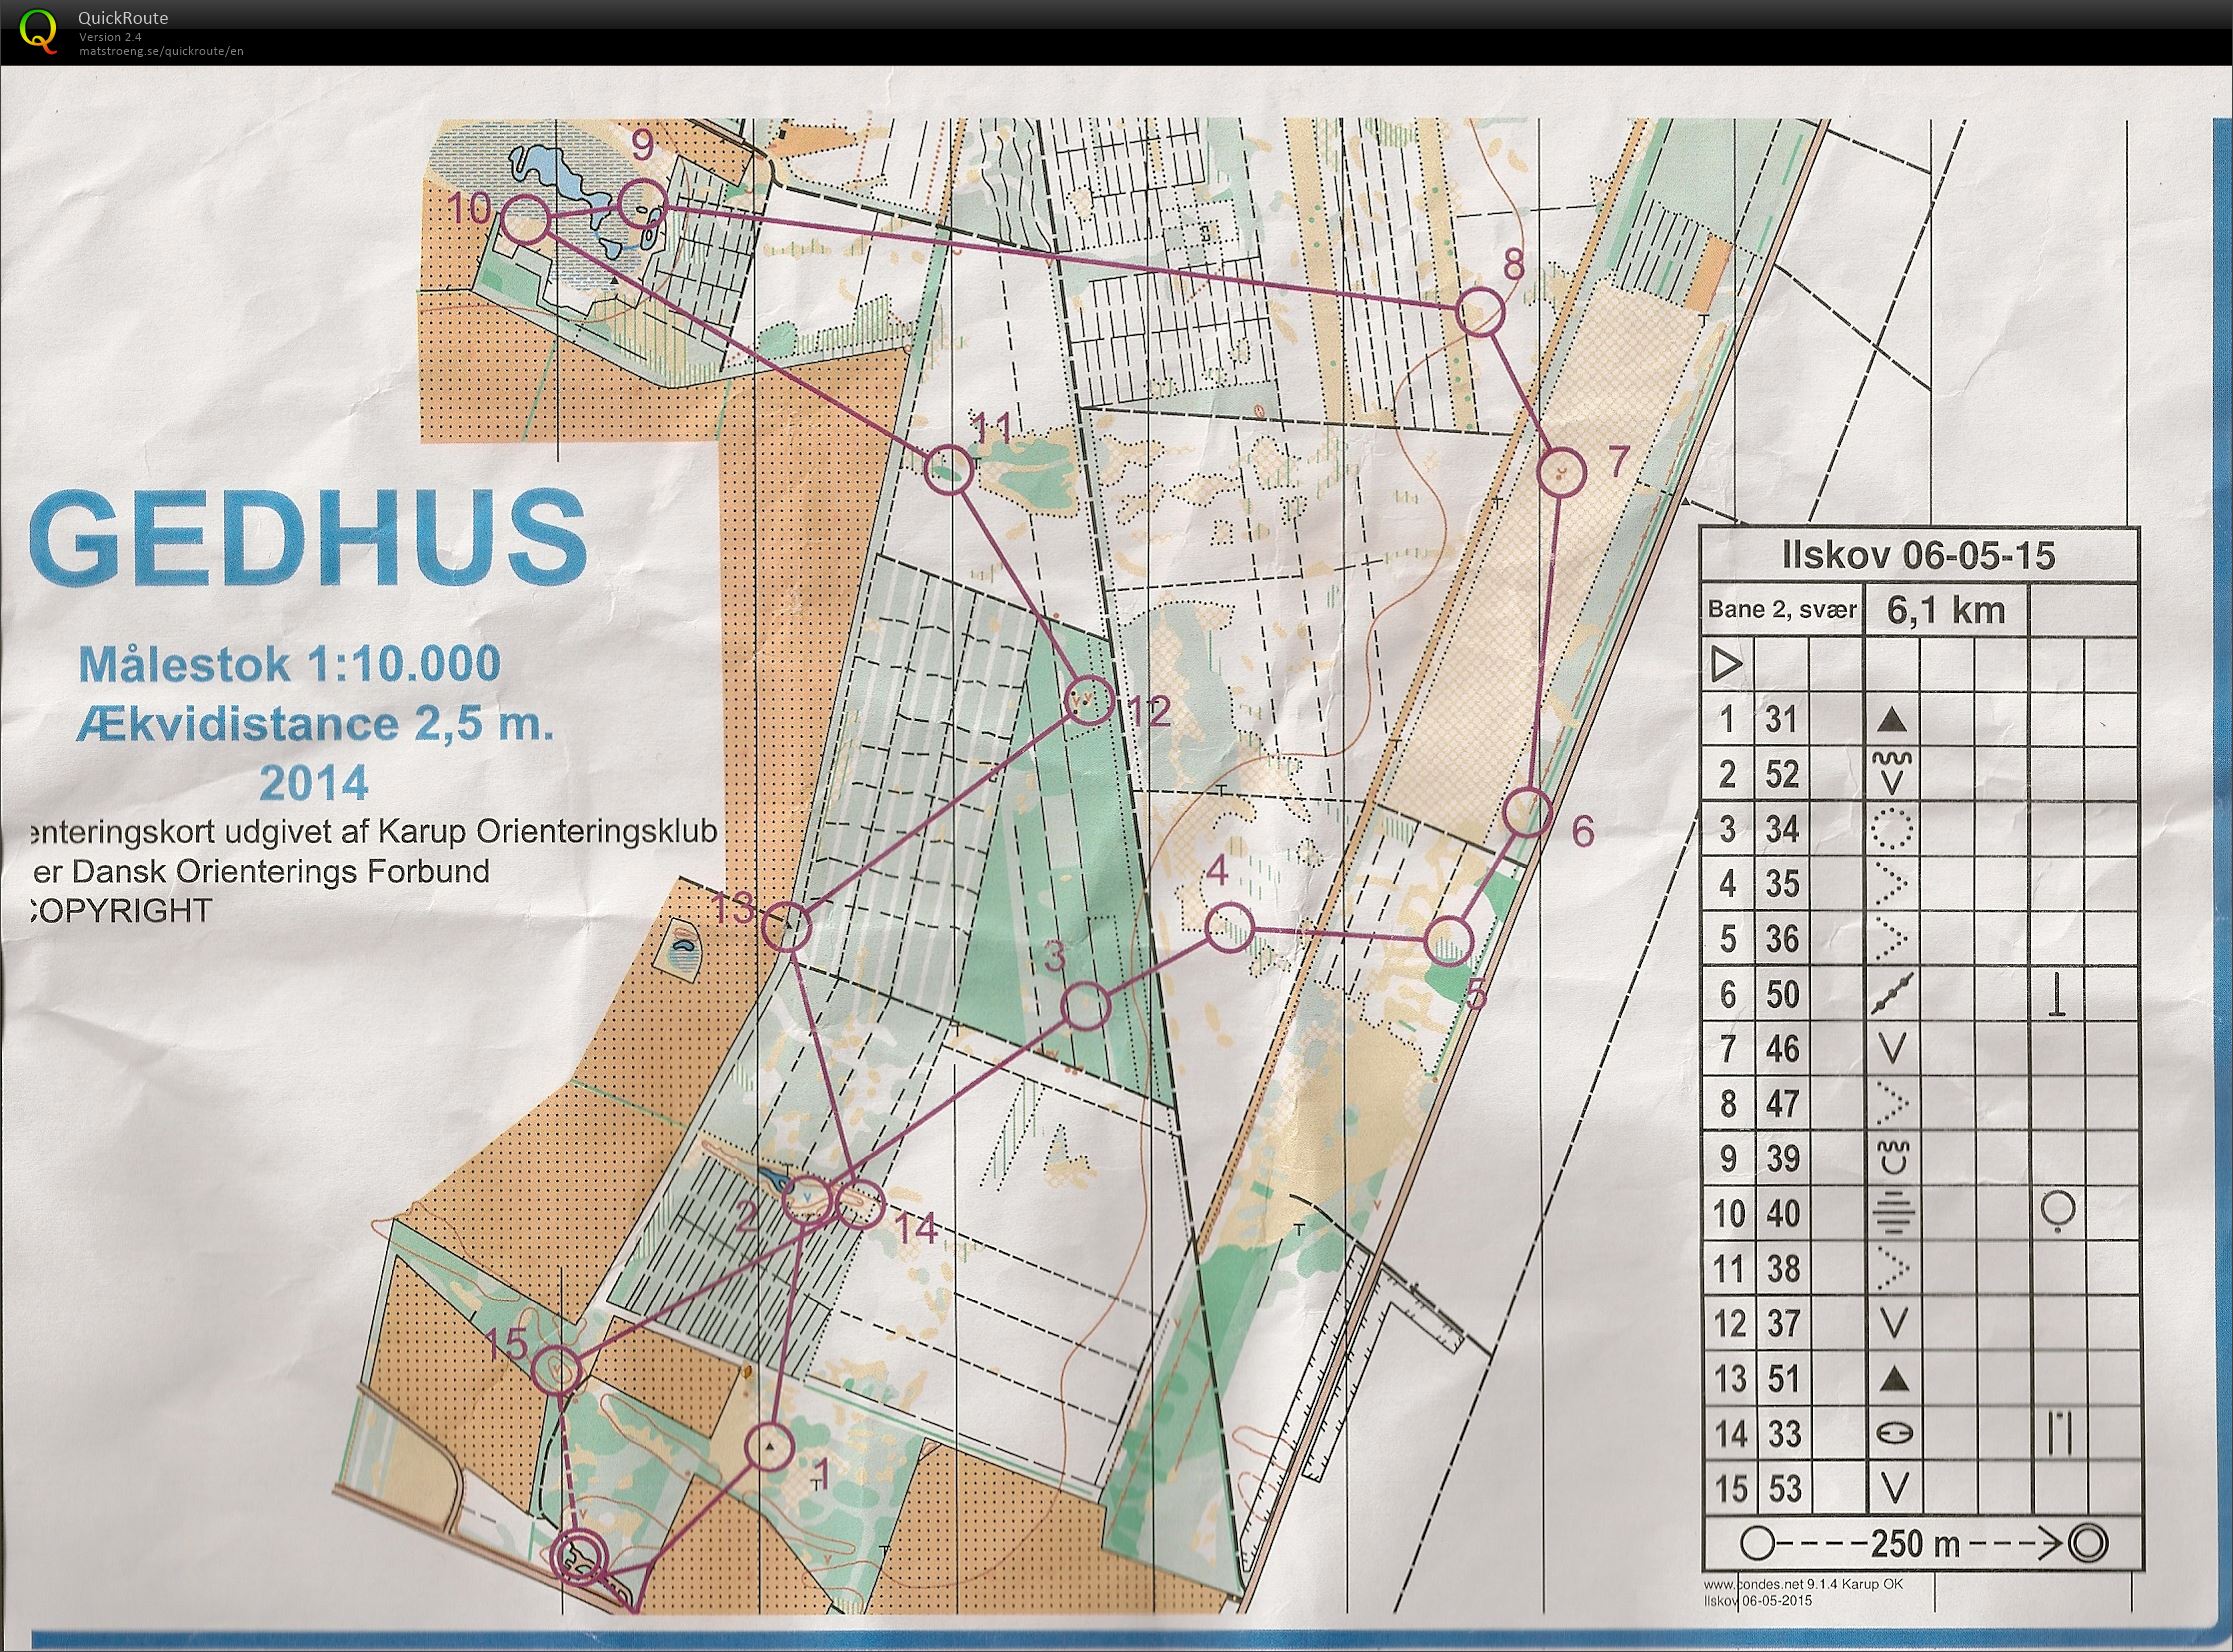
Task: Click the knoll symbol in row 1
Action: click(x=1890, y=720)
